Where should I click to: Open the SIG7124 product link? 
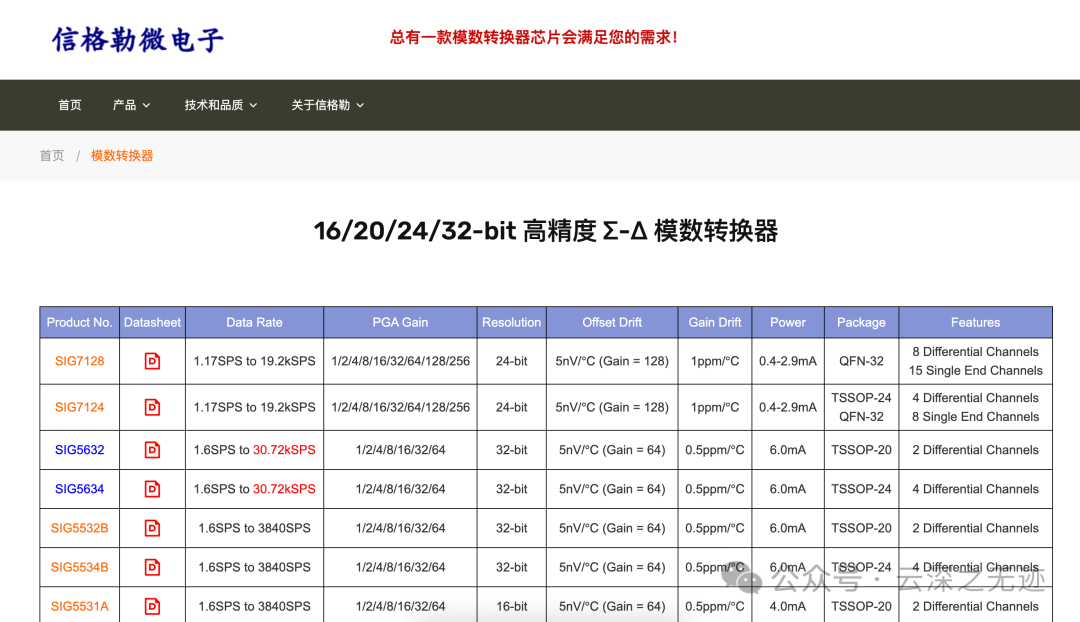80,407
